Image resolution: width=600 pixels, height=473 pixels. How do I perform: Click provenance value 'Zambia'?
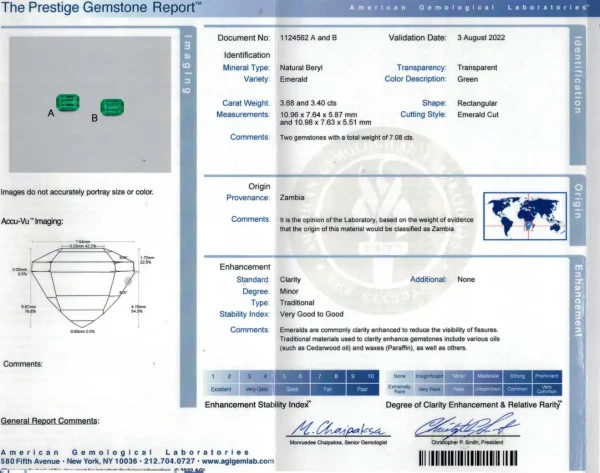pos(292,197)
